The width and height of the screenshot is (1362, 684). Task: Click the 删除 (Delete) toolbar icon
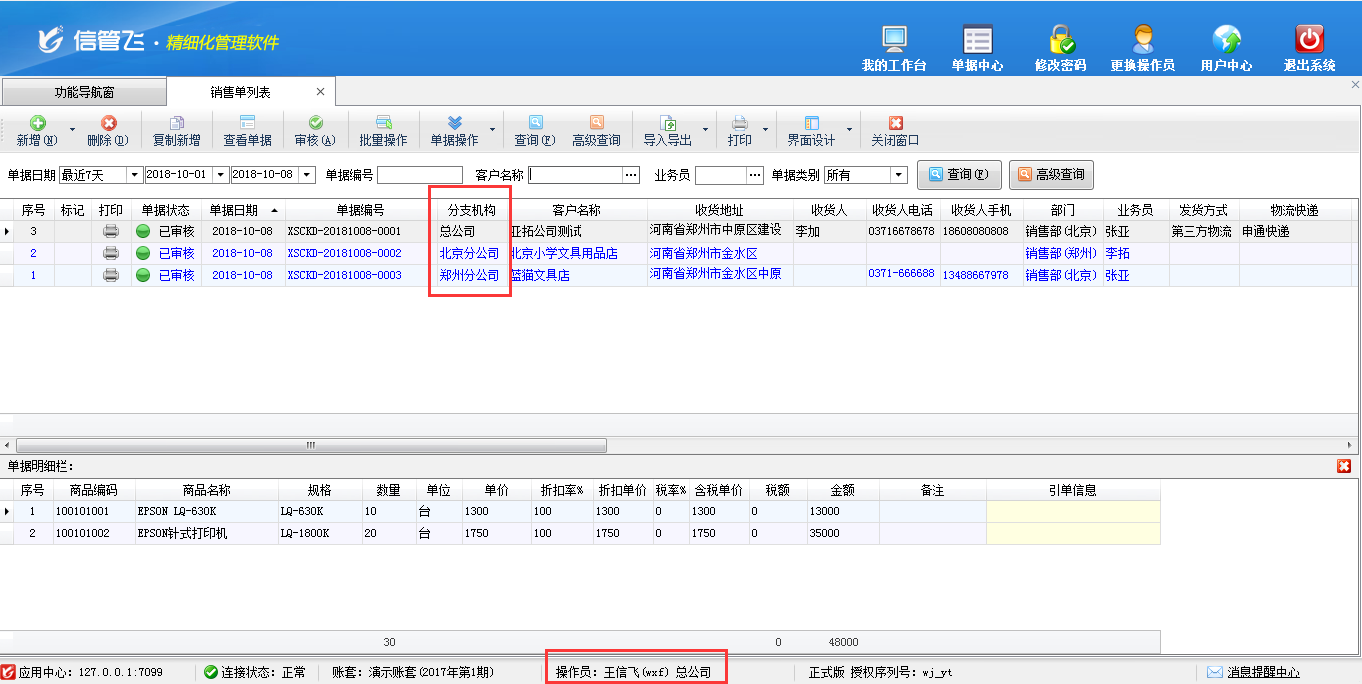[108, 124]
